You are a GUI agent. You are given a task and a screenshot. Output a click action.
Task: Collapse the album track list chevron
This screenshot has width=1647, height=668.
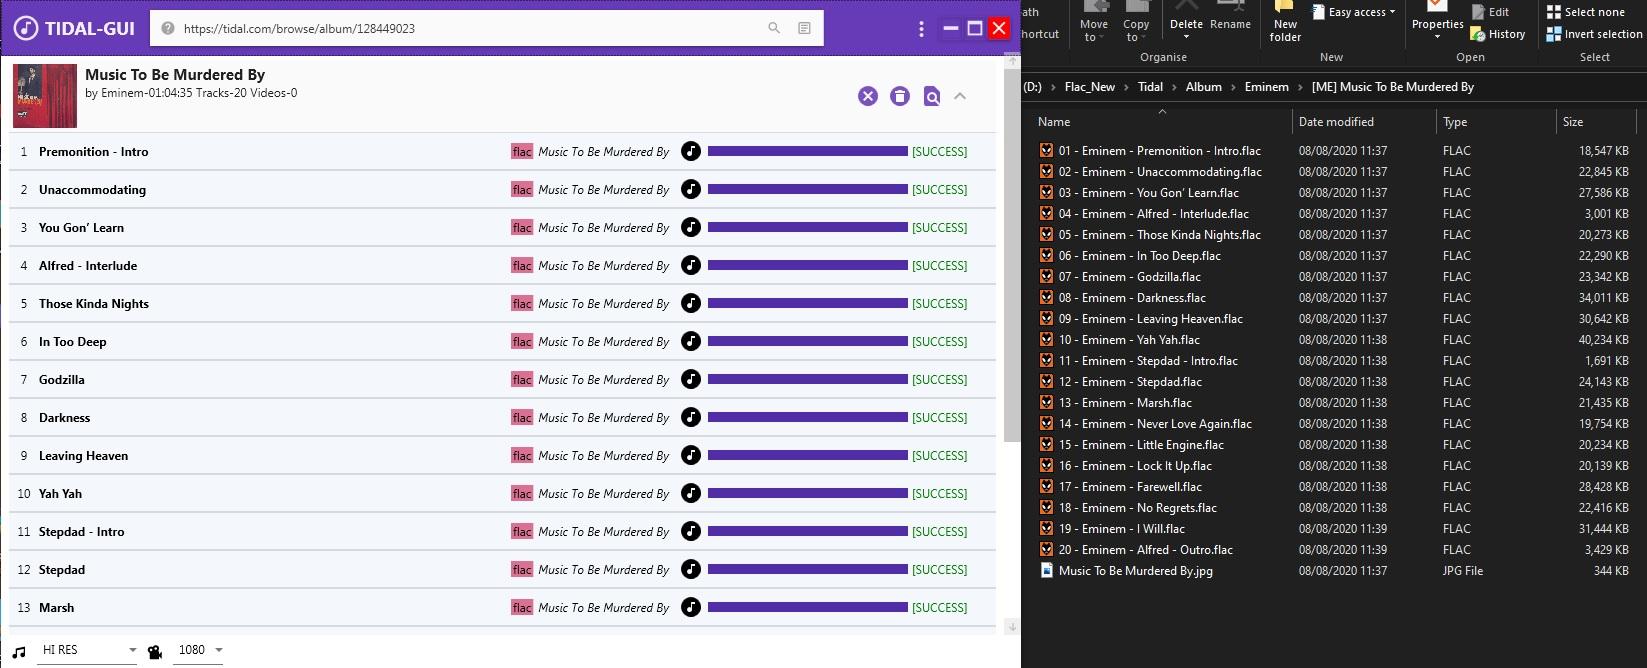coord(960,96)
